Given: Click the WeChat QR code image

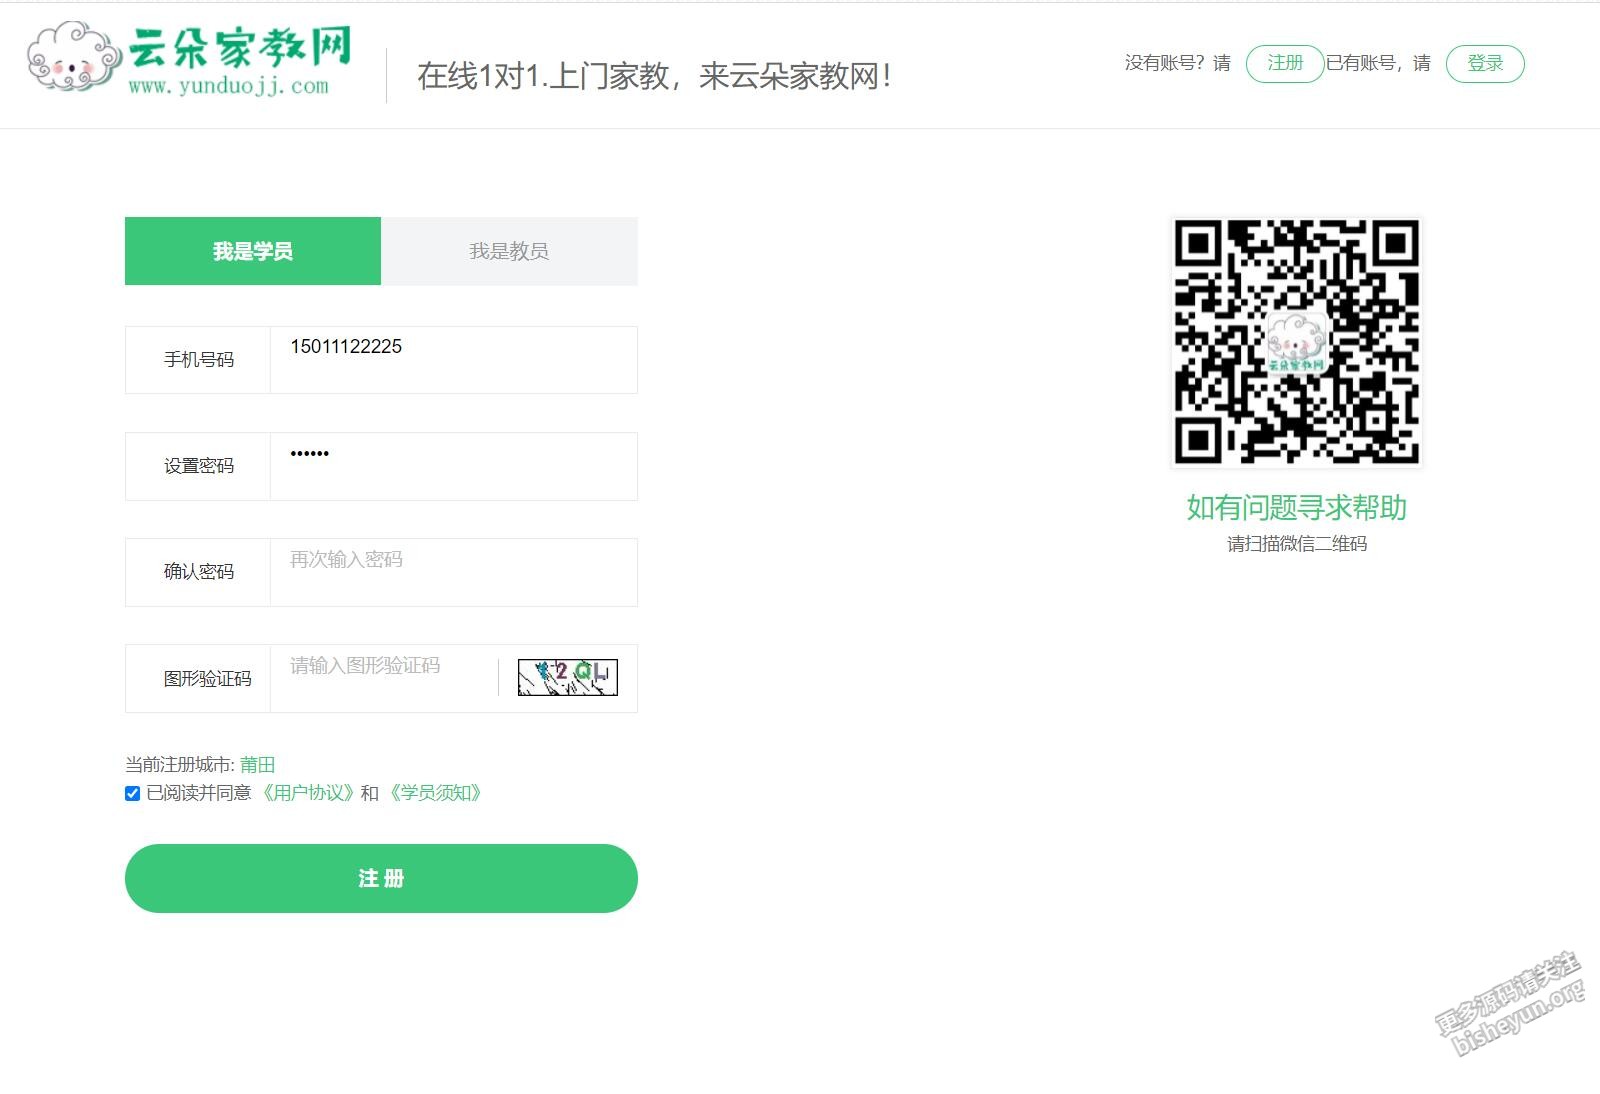Looking at the screenshot, I should pyautogui.click(x=1296, y=342).
